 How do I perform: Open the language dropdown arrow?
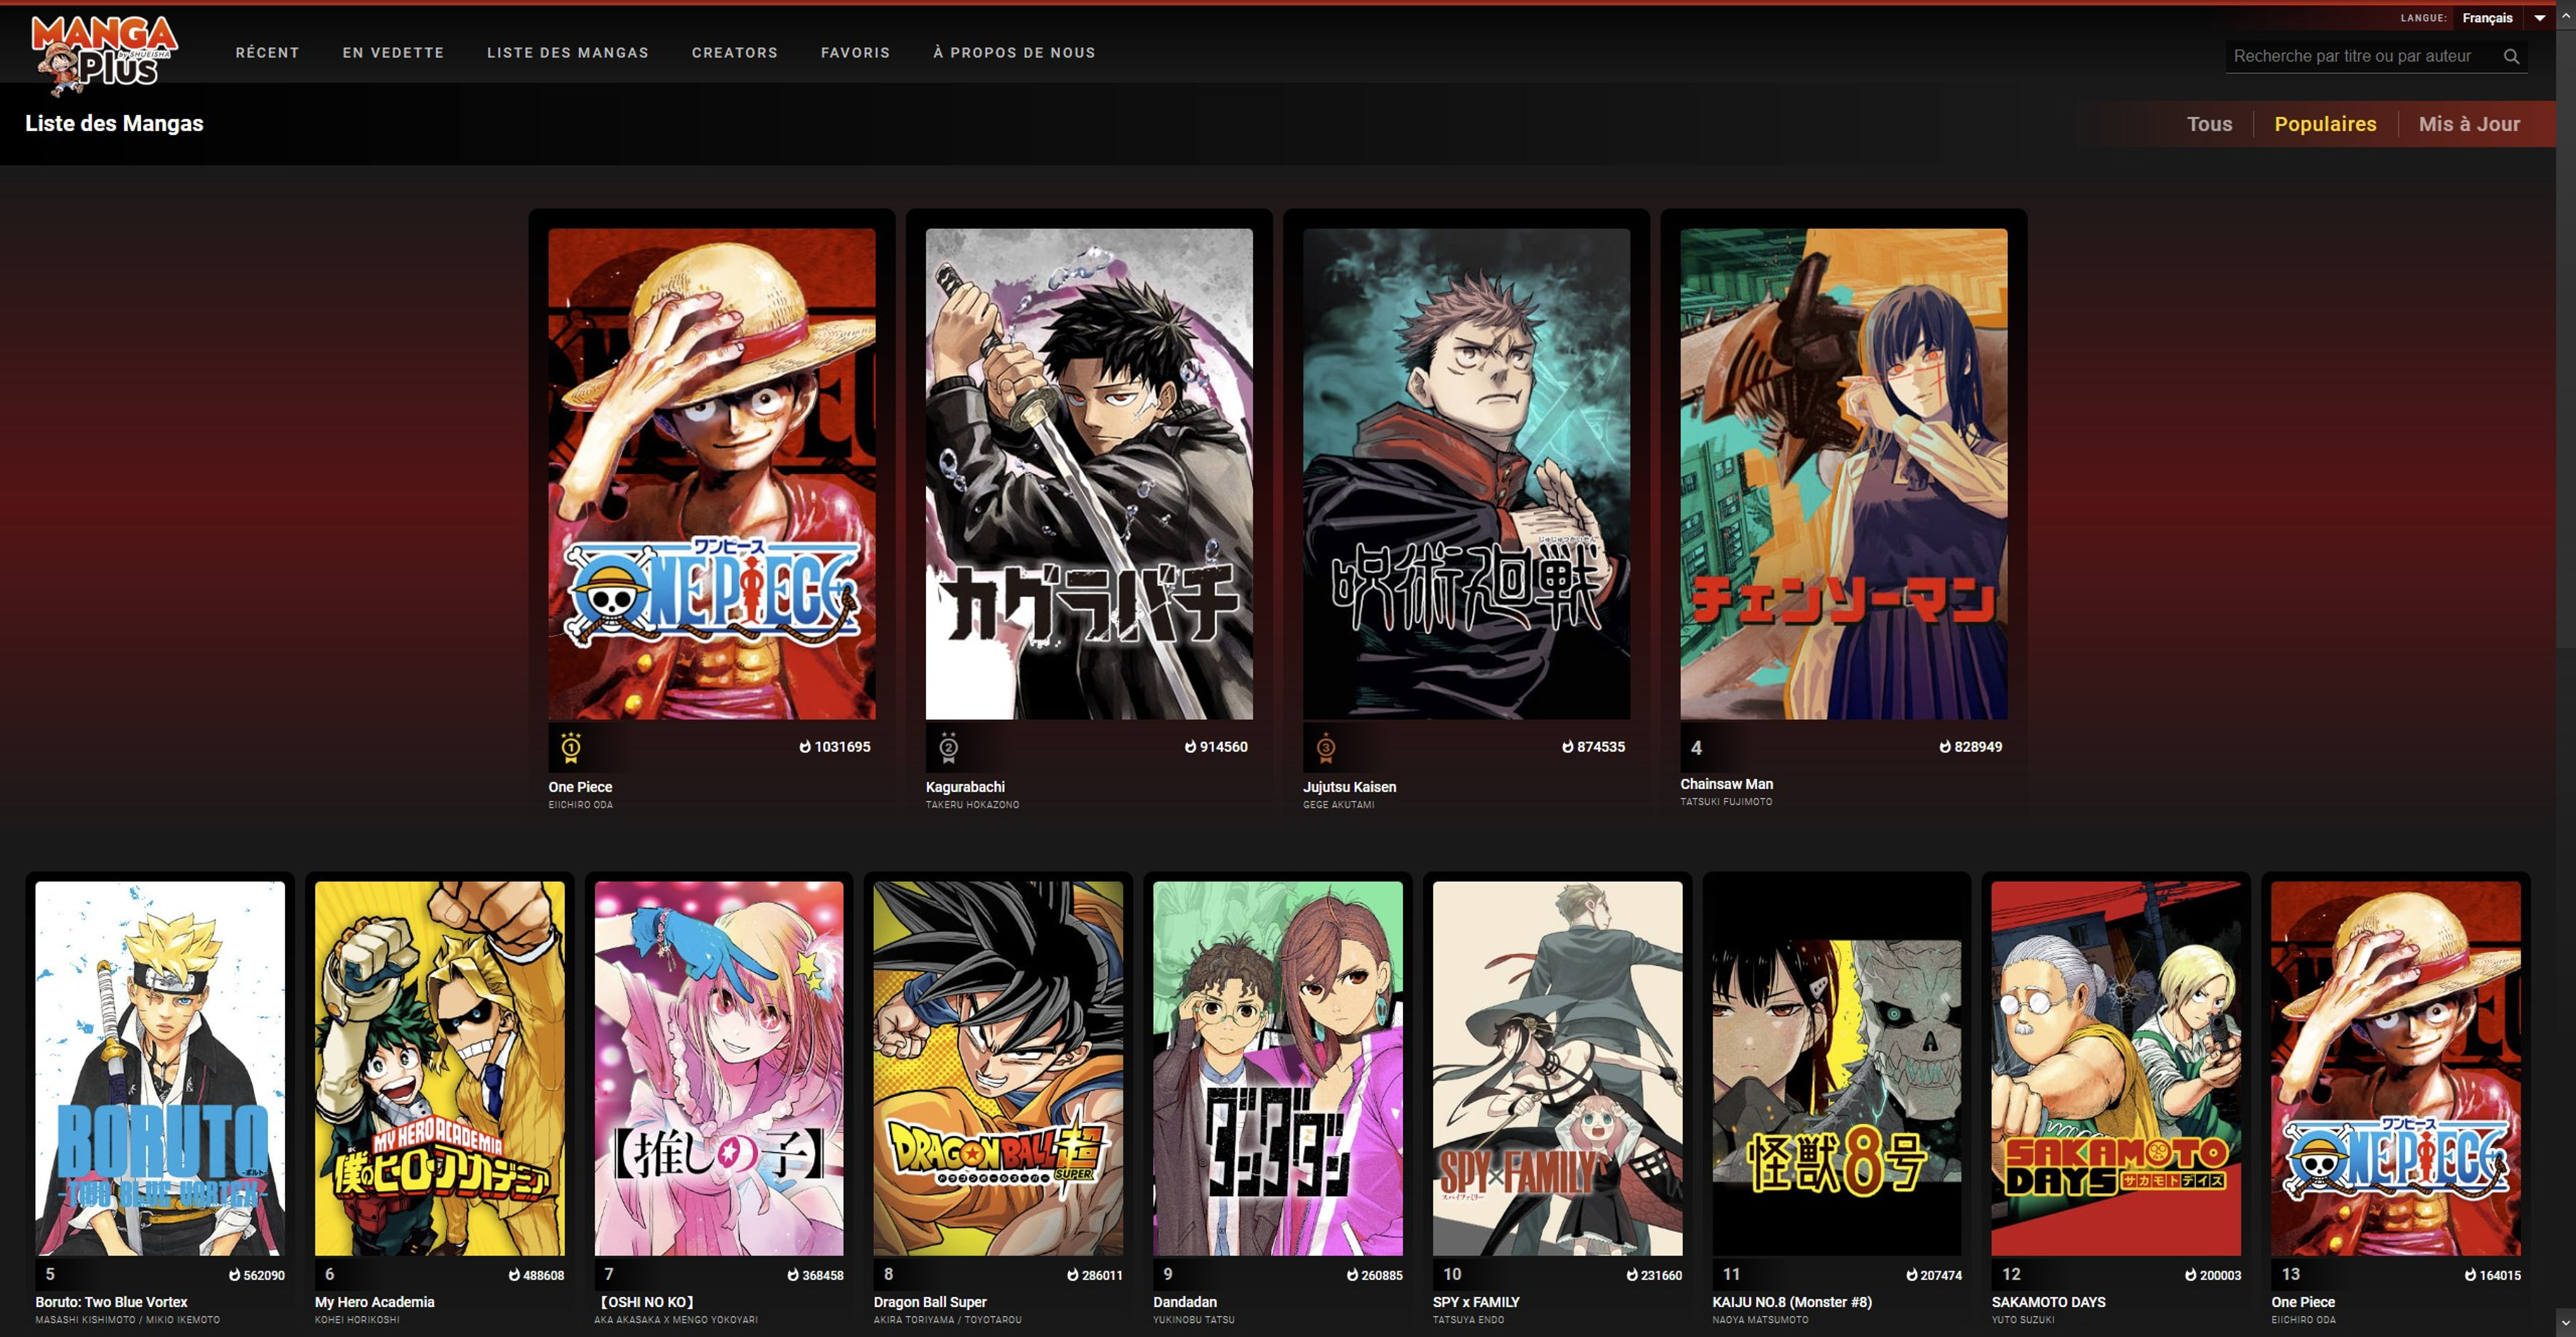click(x=2539, y=18)
